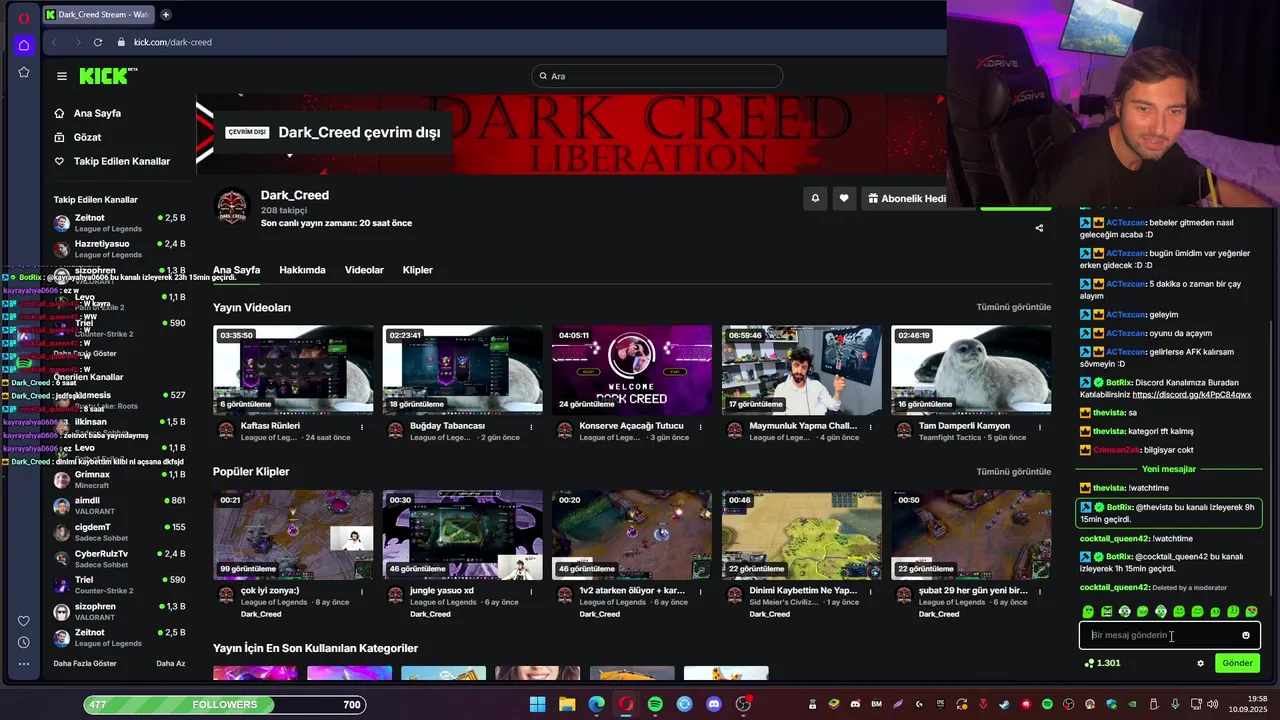Play the Dinimi Kaybettim Ne Yap... clip
This screenshot has width=1280, height=720.
(x=802, y=535)
